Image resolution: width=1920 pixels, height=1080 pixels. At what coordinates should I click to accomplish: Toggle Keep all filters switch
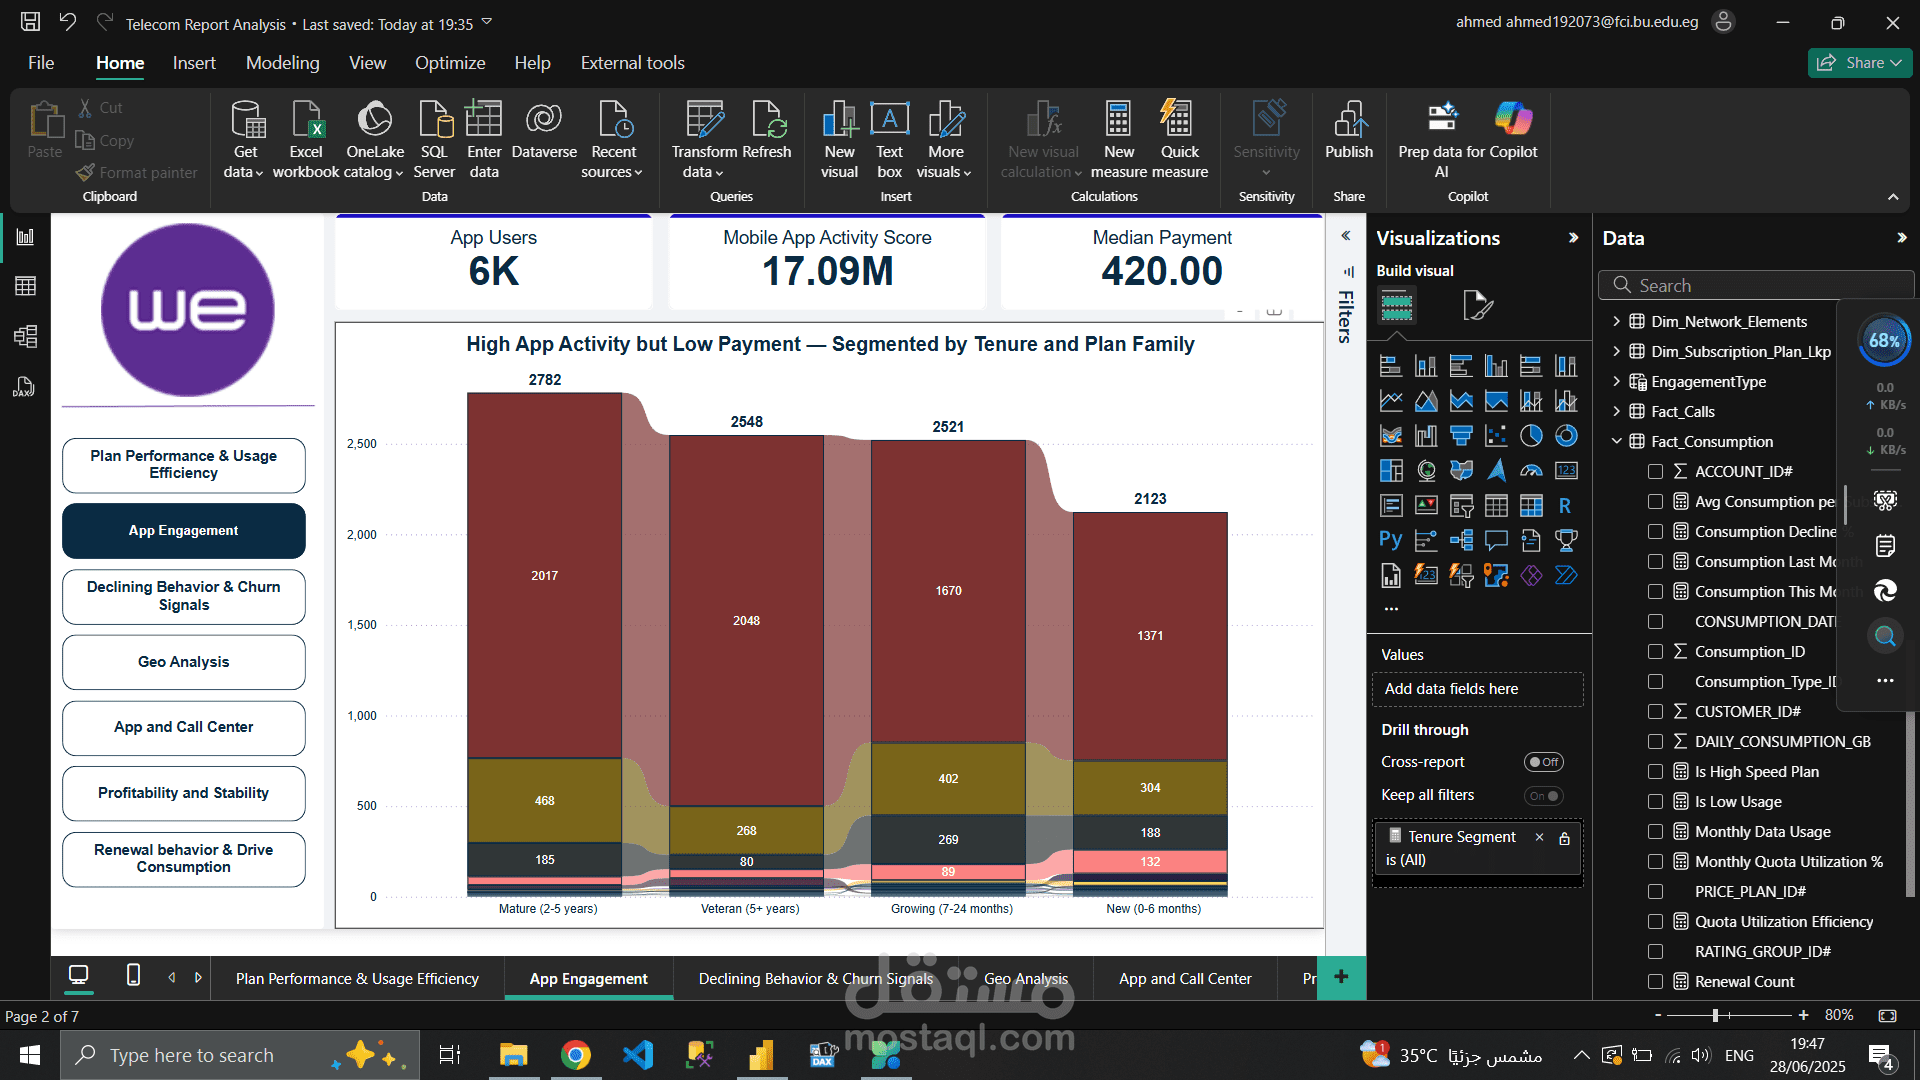(x=1543, y=796)
